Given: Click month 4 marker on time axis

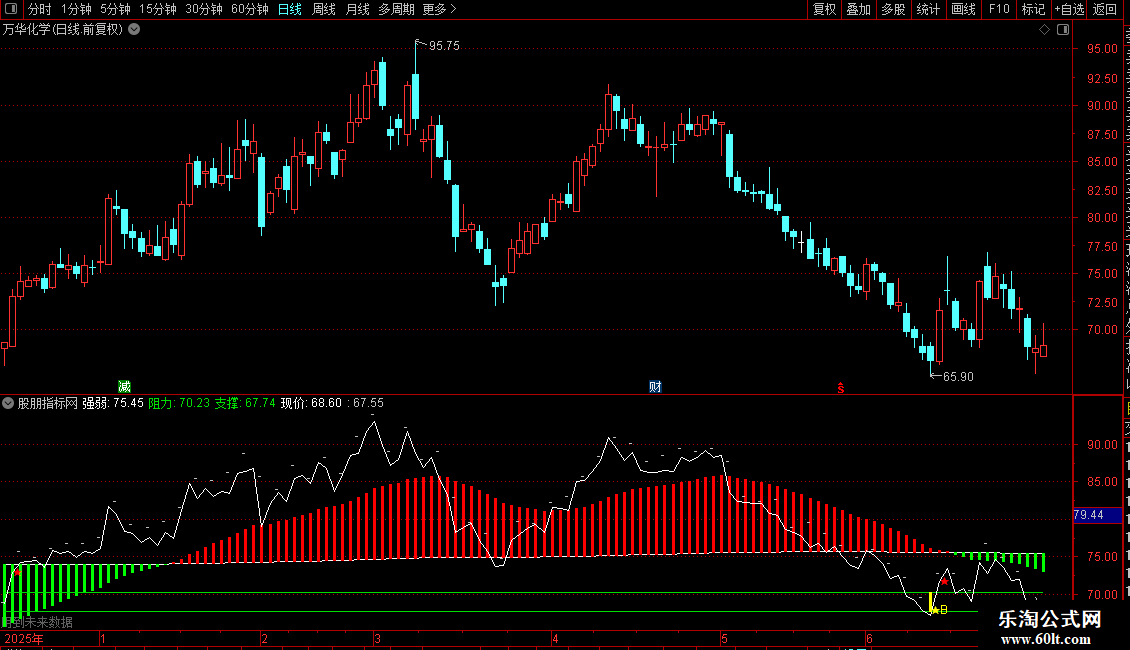Looking at the screenshot, I should (x=555, y=638).
